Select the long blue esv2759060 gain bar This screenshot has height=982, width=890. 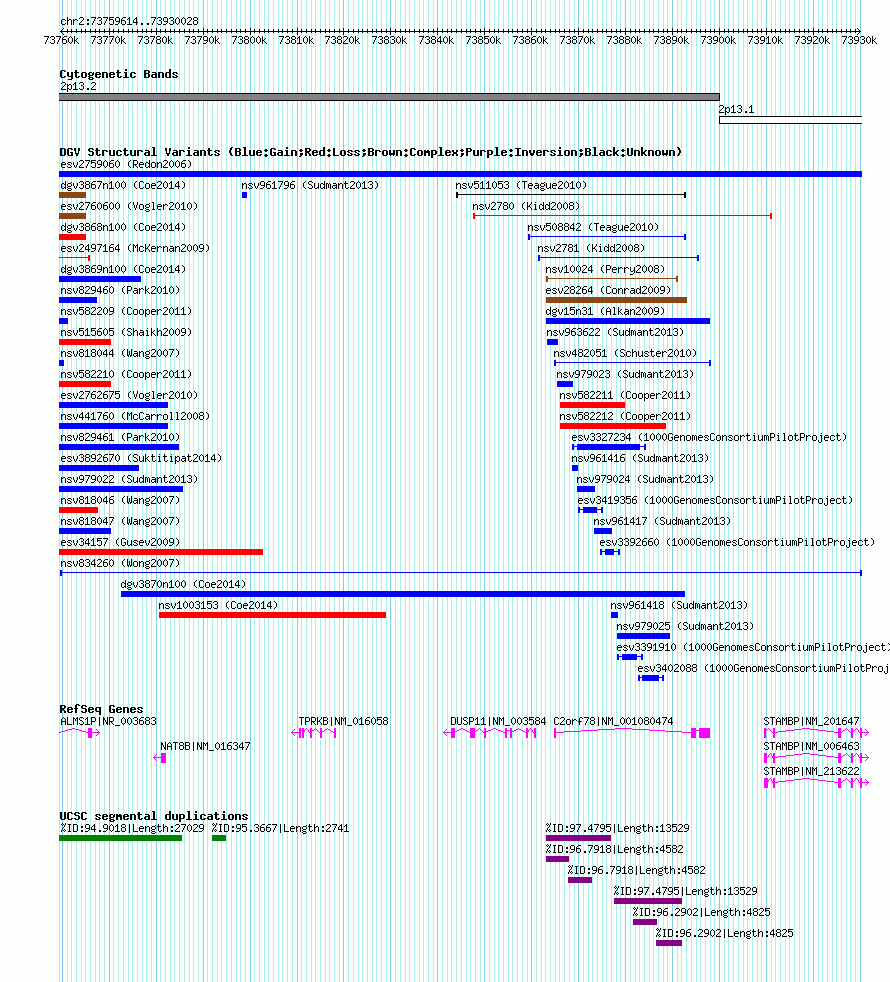click(460, 174)
